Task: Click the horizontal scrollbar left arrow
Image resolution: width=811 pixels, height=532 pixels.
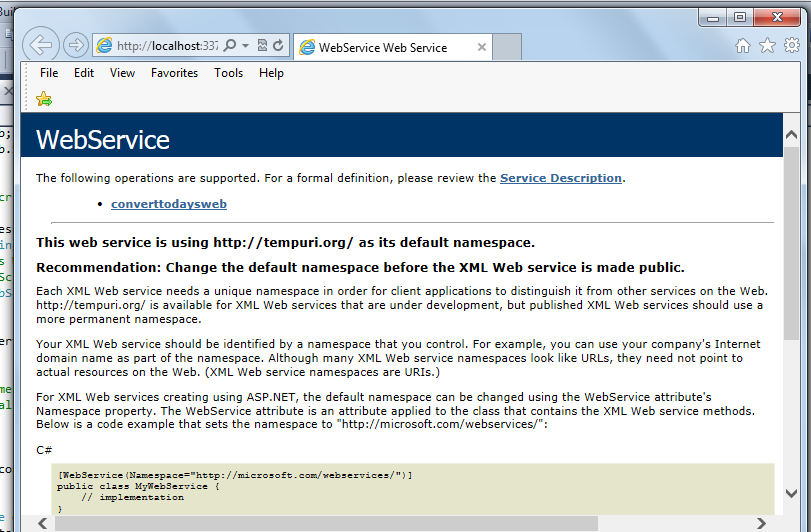Action: point(43,523)
